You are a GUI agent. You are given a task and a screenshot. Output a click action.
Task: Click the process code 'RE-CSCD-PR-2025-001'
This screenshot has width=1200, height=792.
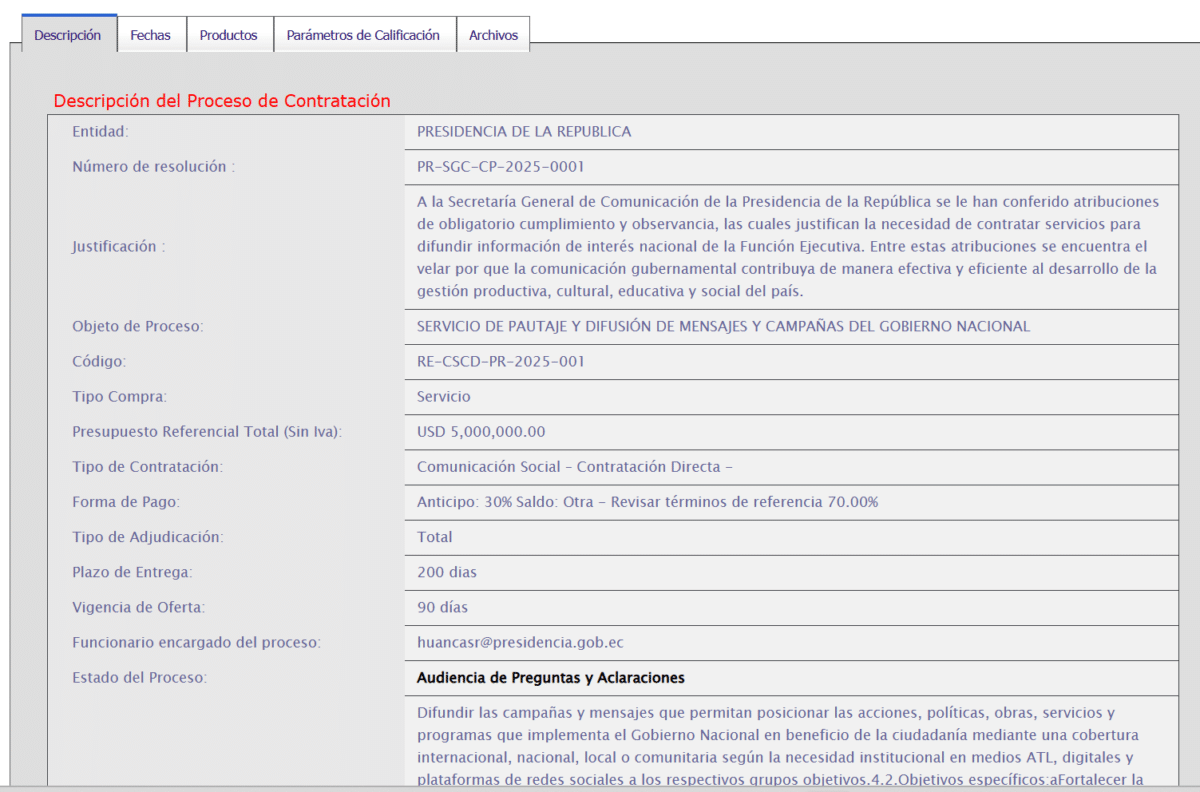click(x=501, y=362)
